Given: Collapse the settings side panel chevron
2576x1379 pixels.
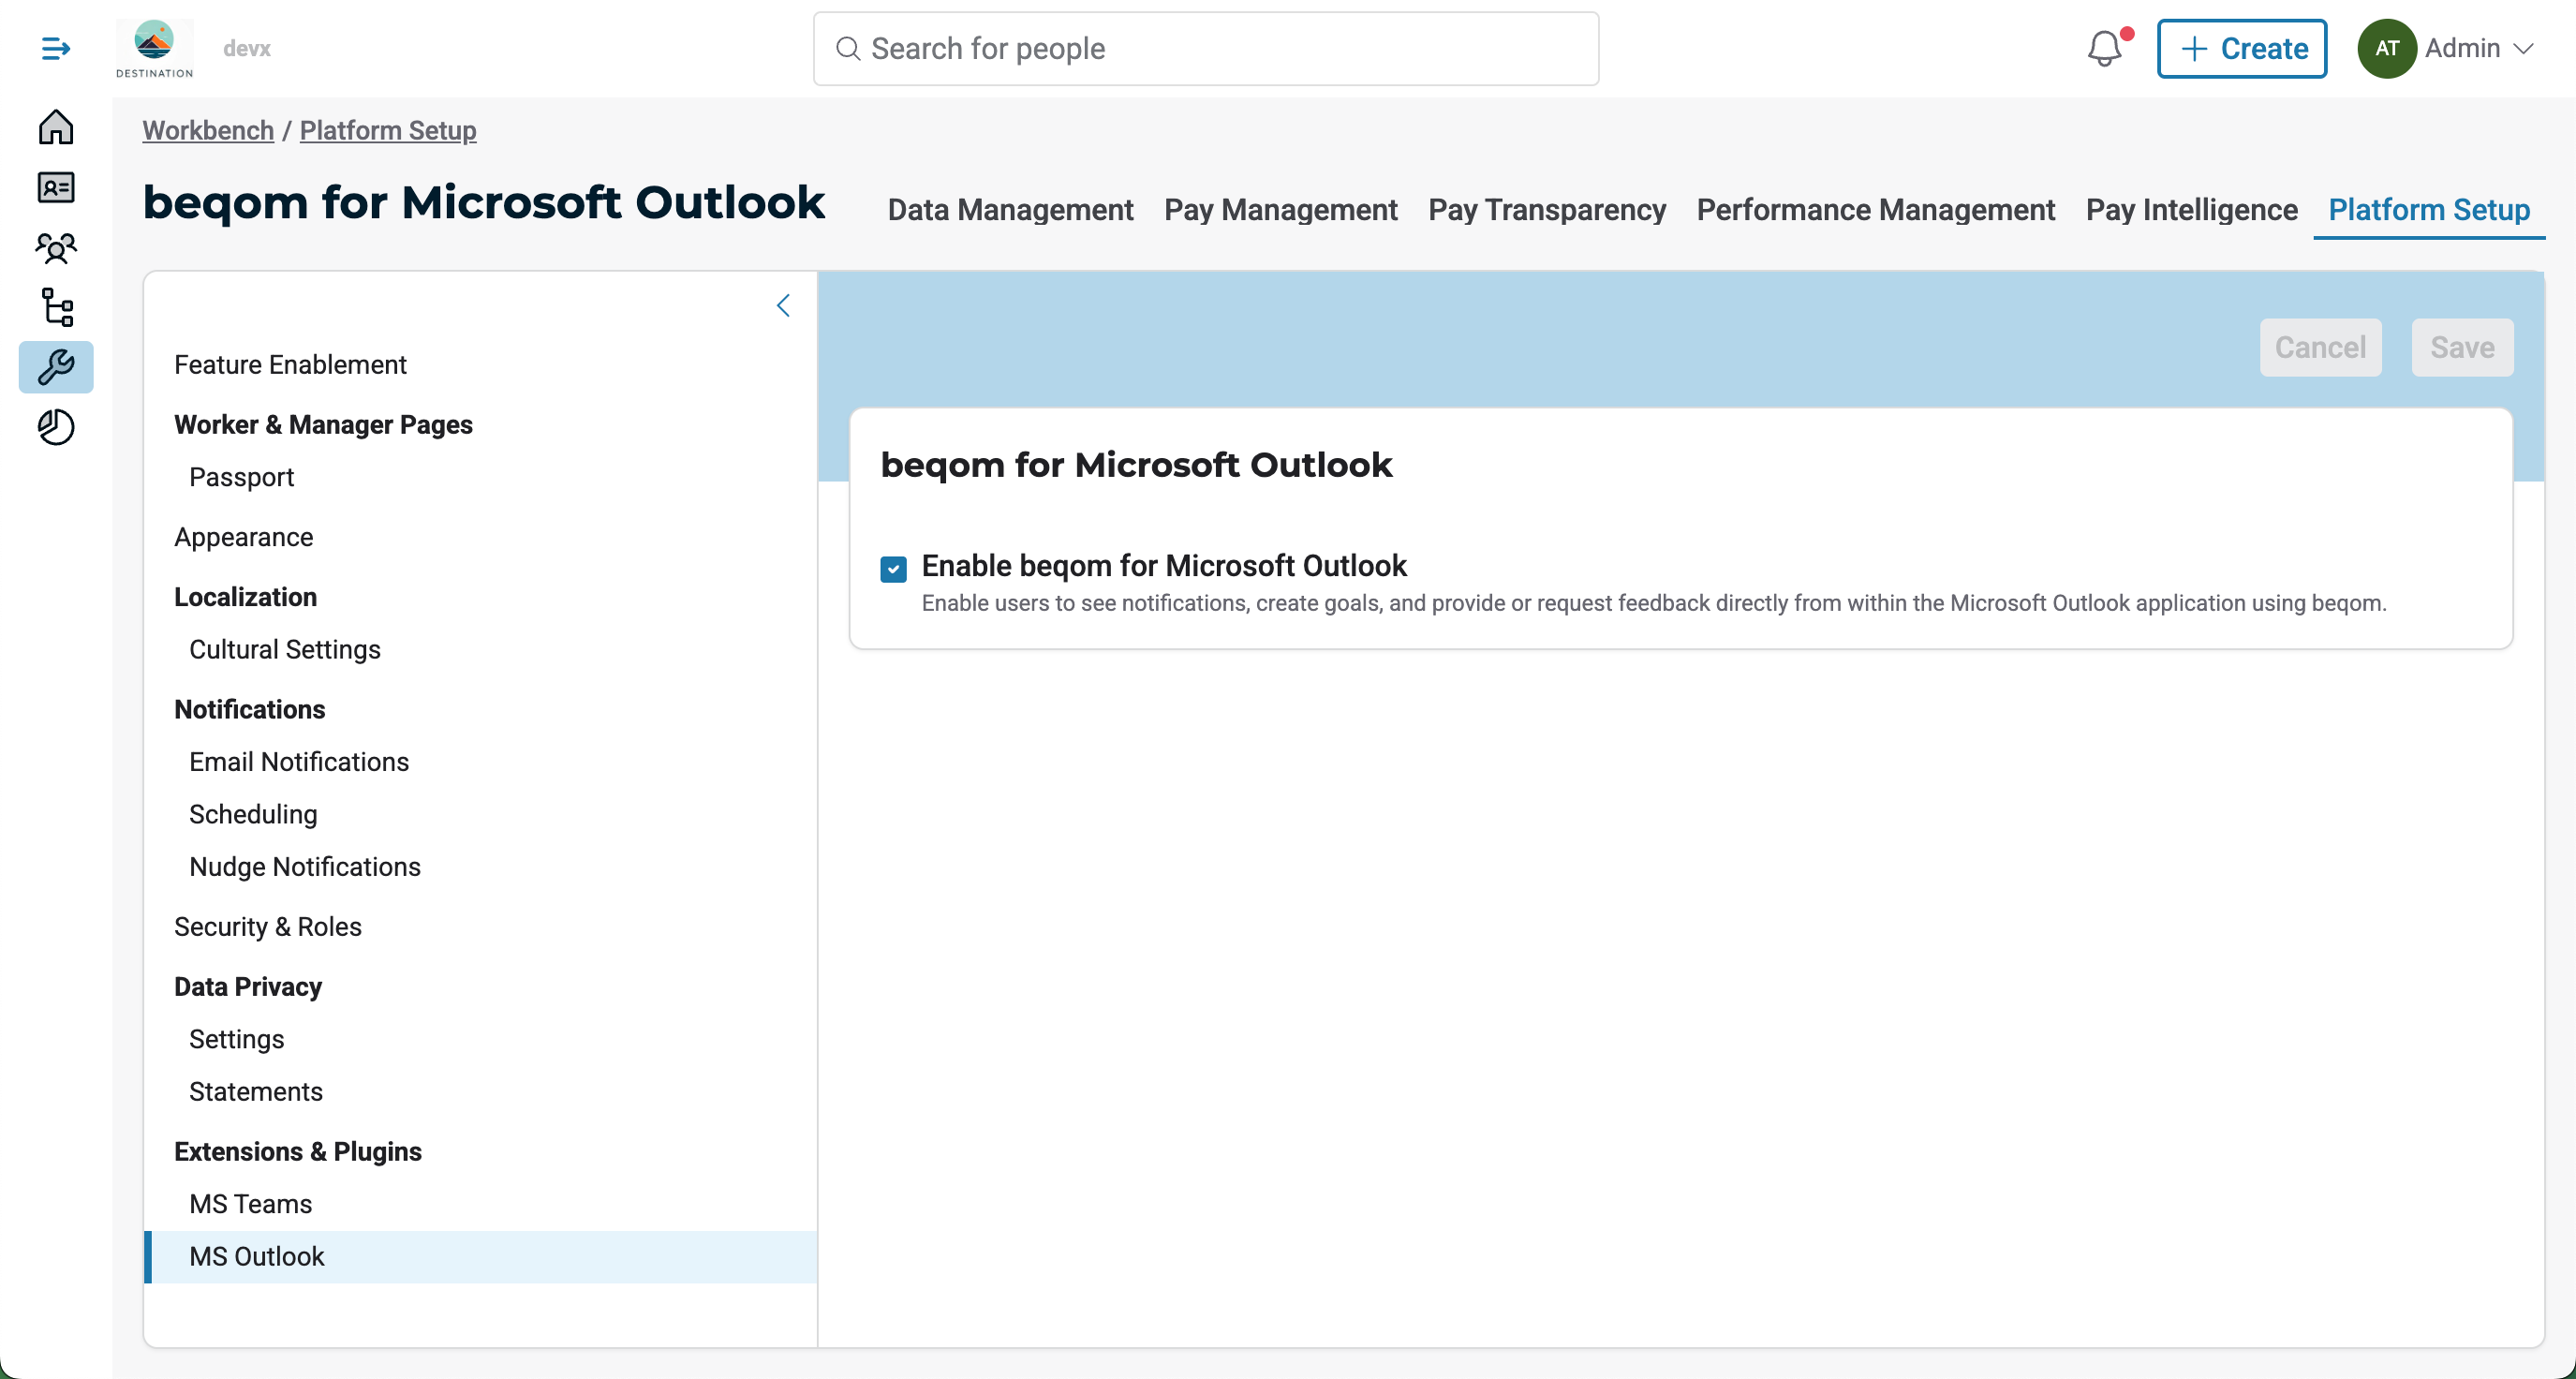Looking at the screenshot, I should pos(783,305).
